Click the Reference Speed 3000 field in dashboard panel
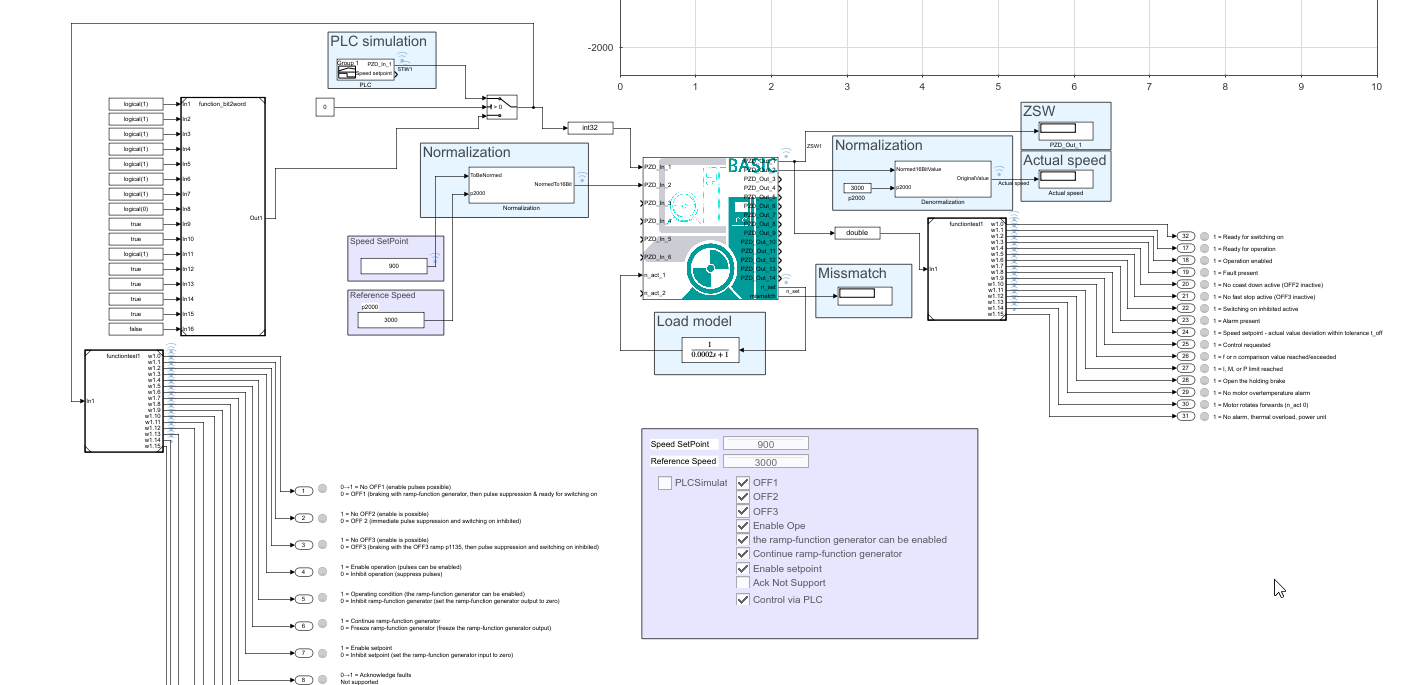Screen dimensions: 1413x685 pyautogui.click(x=766, y=462)
